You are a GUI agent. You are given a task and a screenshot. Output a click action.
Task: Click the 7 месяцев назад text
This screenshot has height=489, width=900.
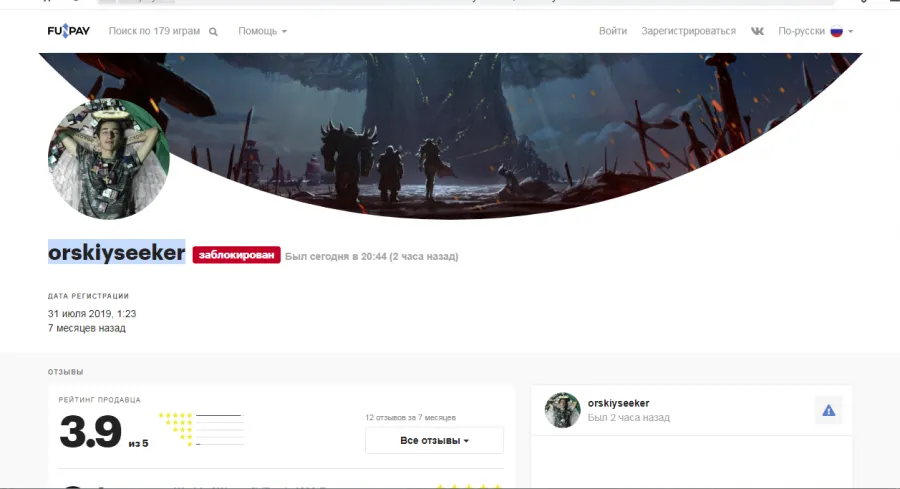tap(87, 328)
